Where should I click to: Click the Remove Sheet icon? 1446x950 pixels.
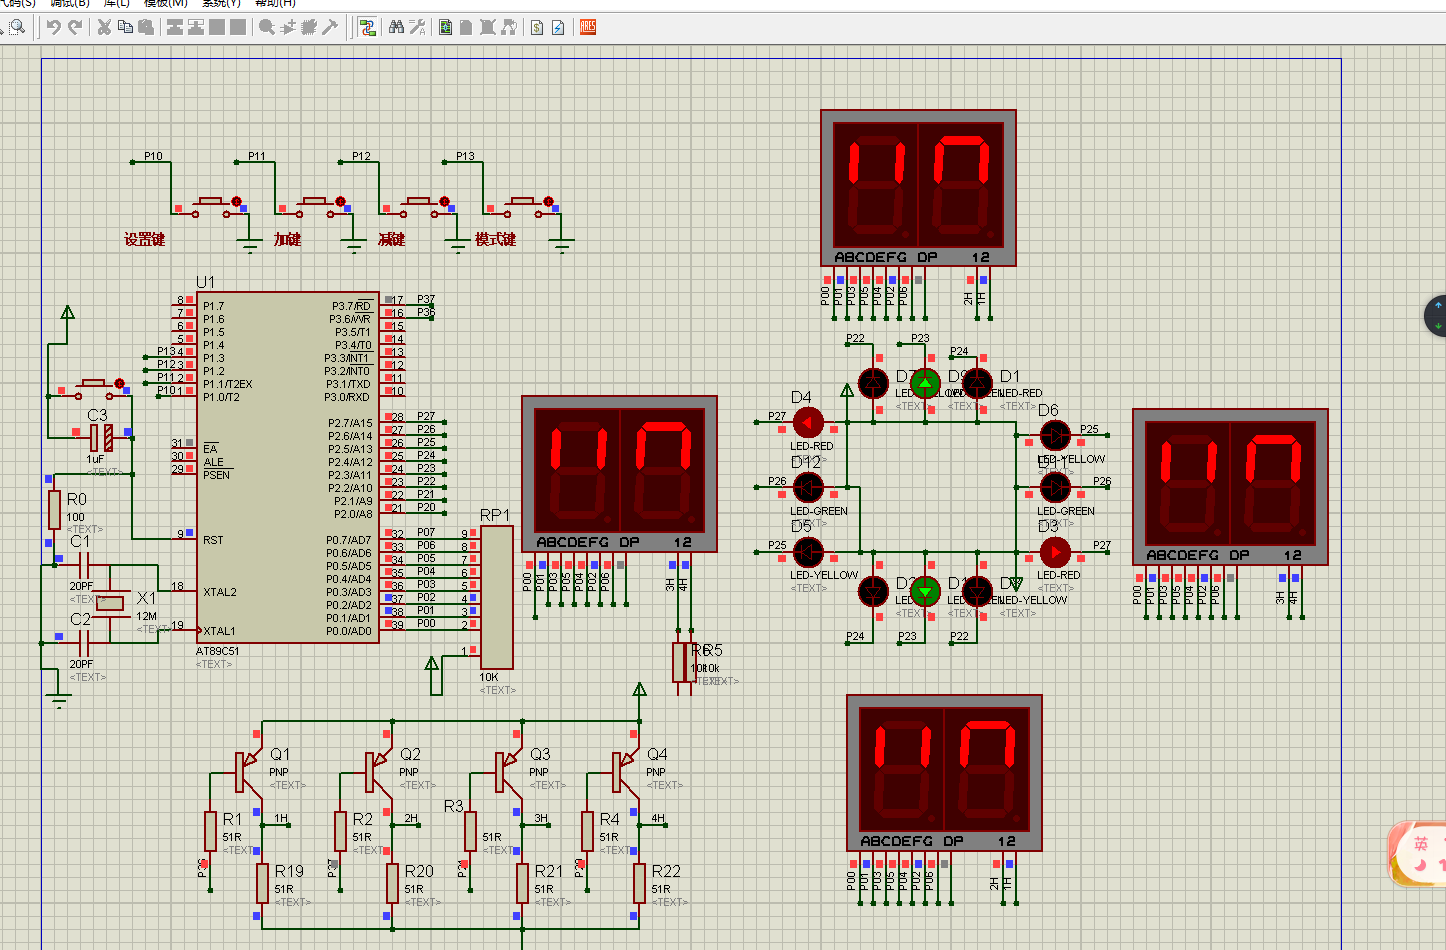487,27
